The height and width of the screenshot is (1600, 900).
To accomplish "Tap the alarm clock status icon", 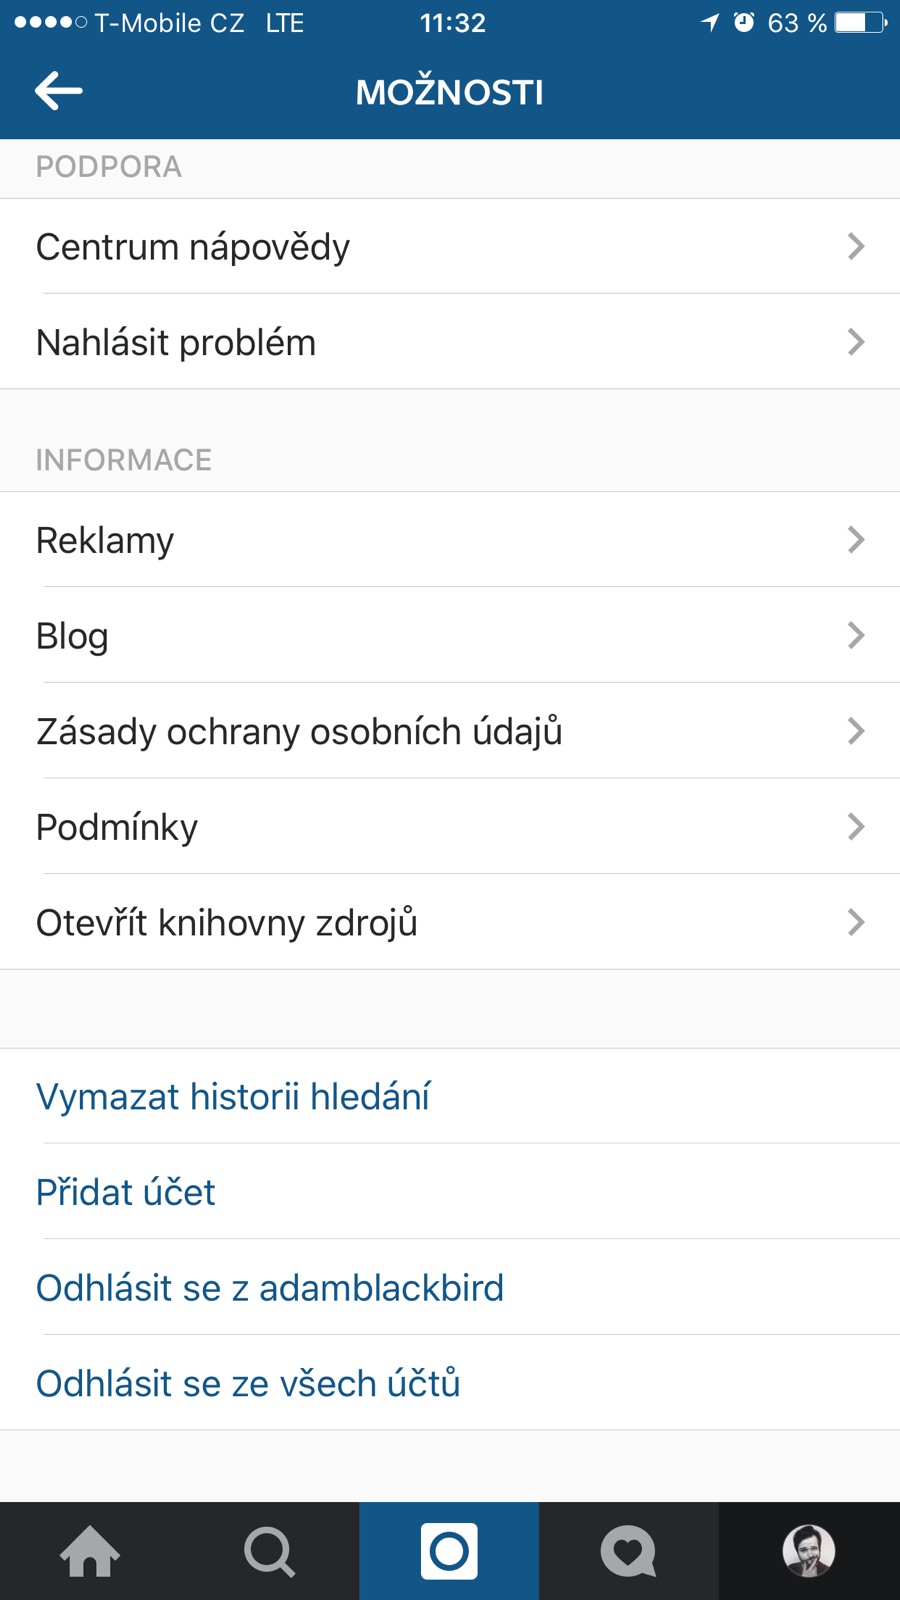I will [x=744, y=22].
